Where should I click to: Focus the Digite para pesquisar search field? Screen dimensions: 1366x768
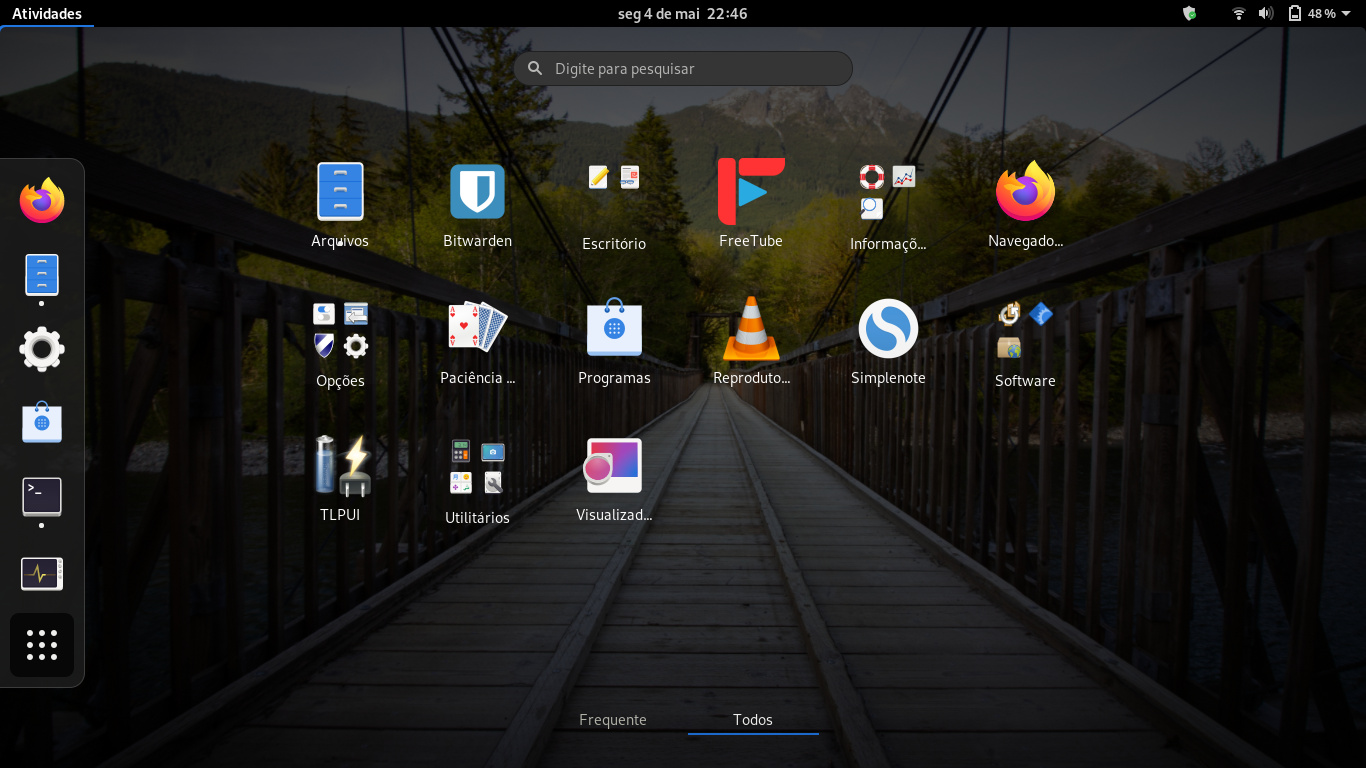[x=683, y=68]
